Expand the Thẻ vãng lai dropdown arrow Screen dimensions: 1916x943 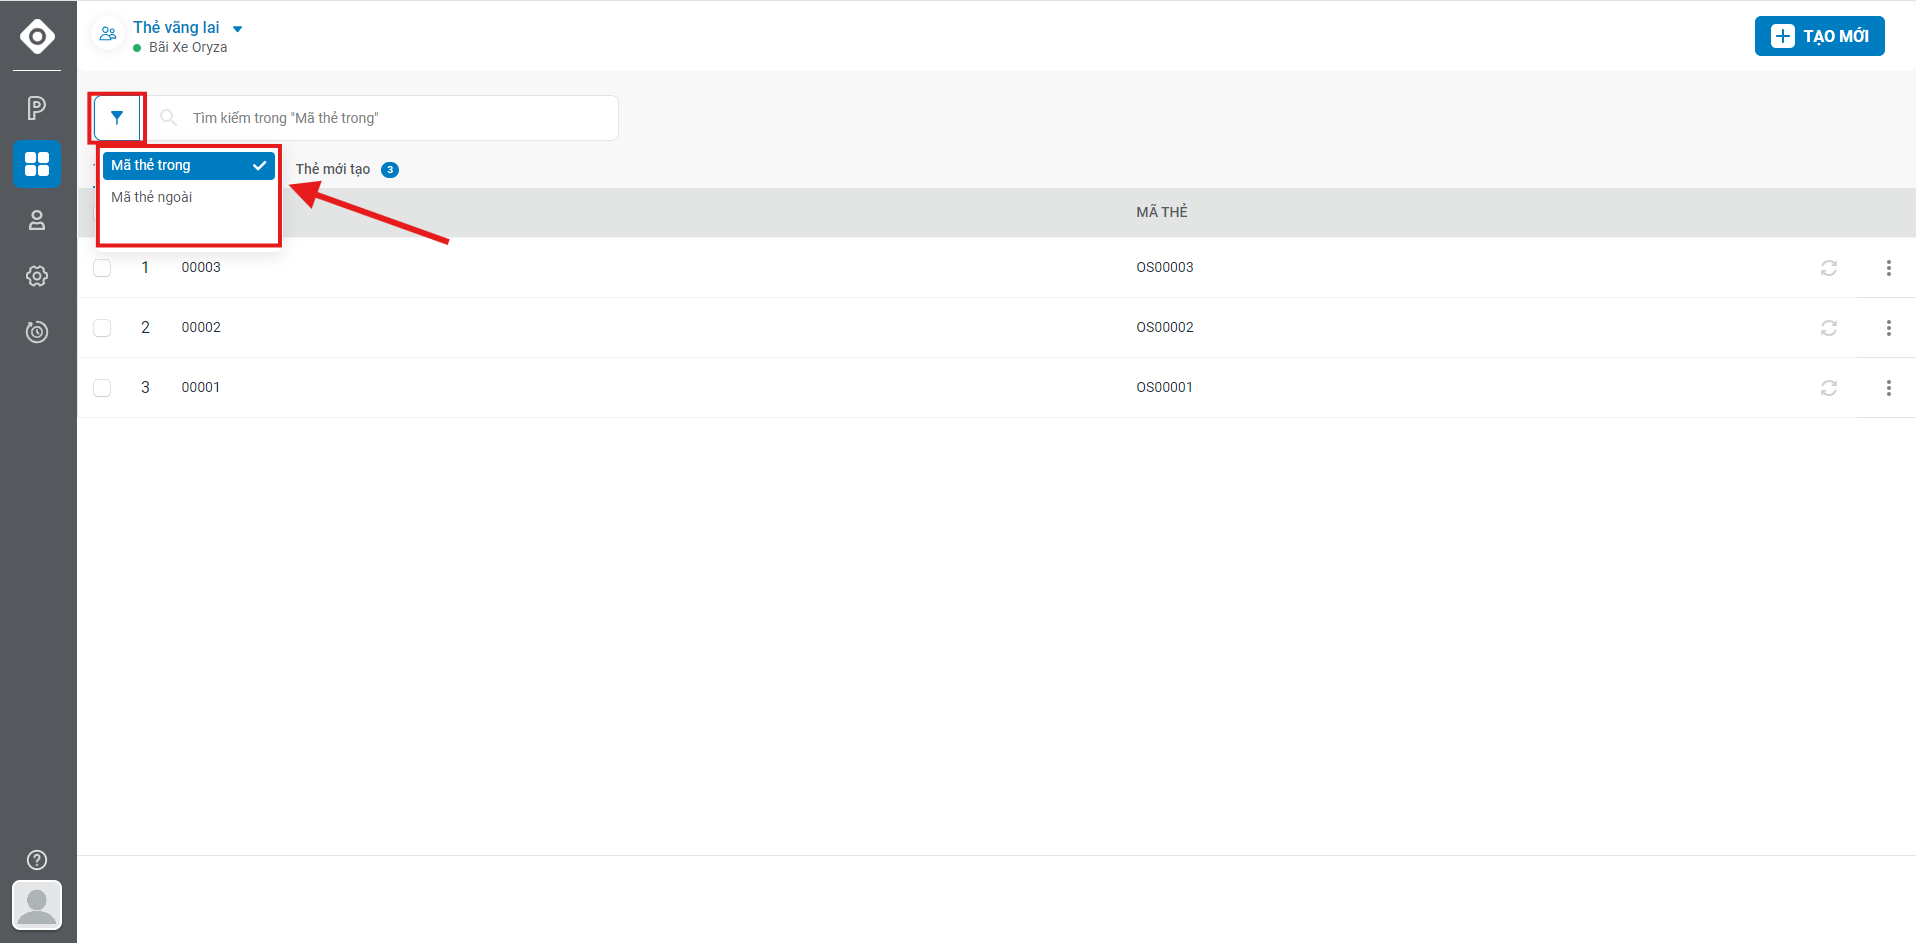pos(237,29)
